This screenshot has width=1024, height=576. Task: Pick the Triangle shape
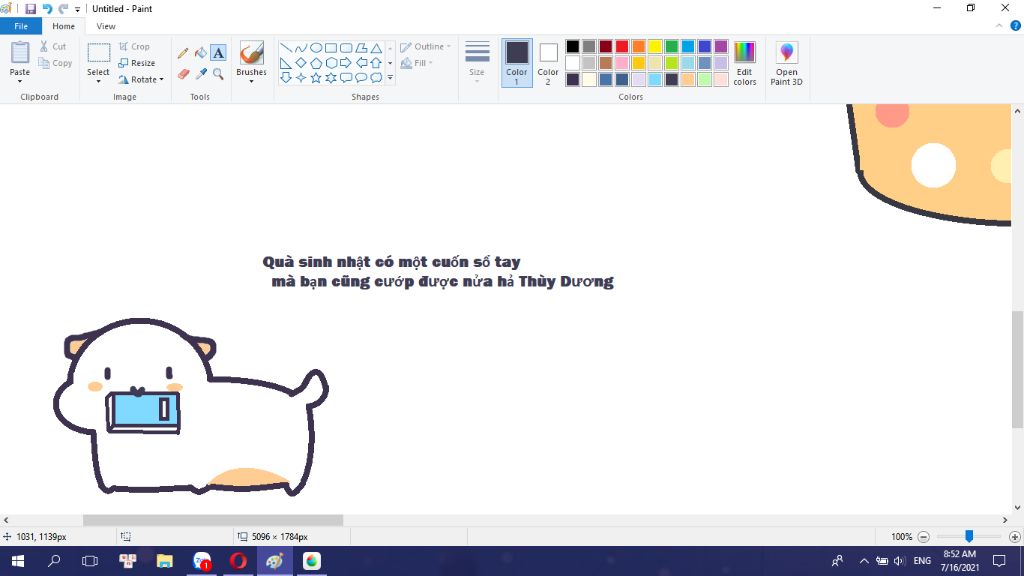(x=376, y=48)
